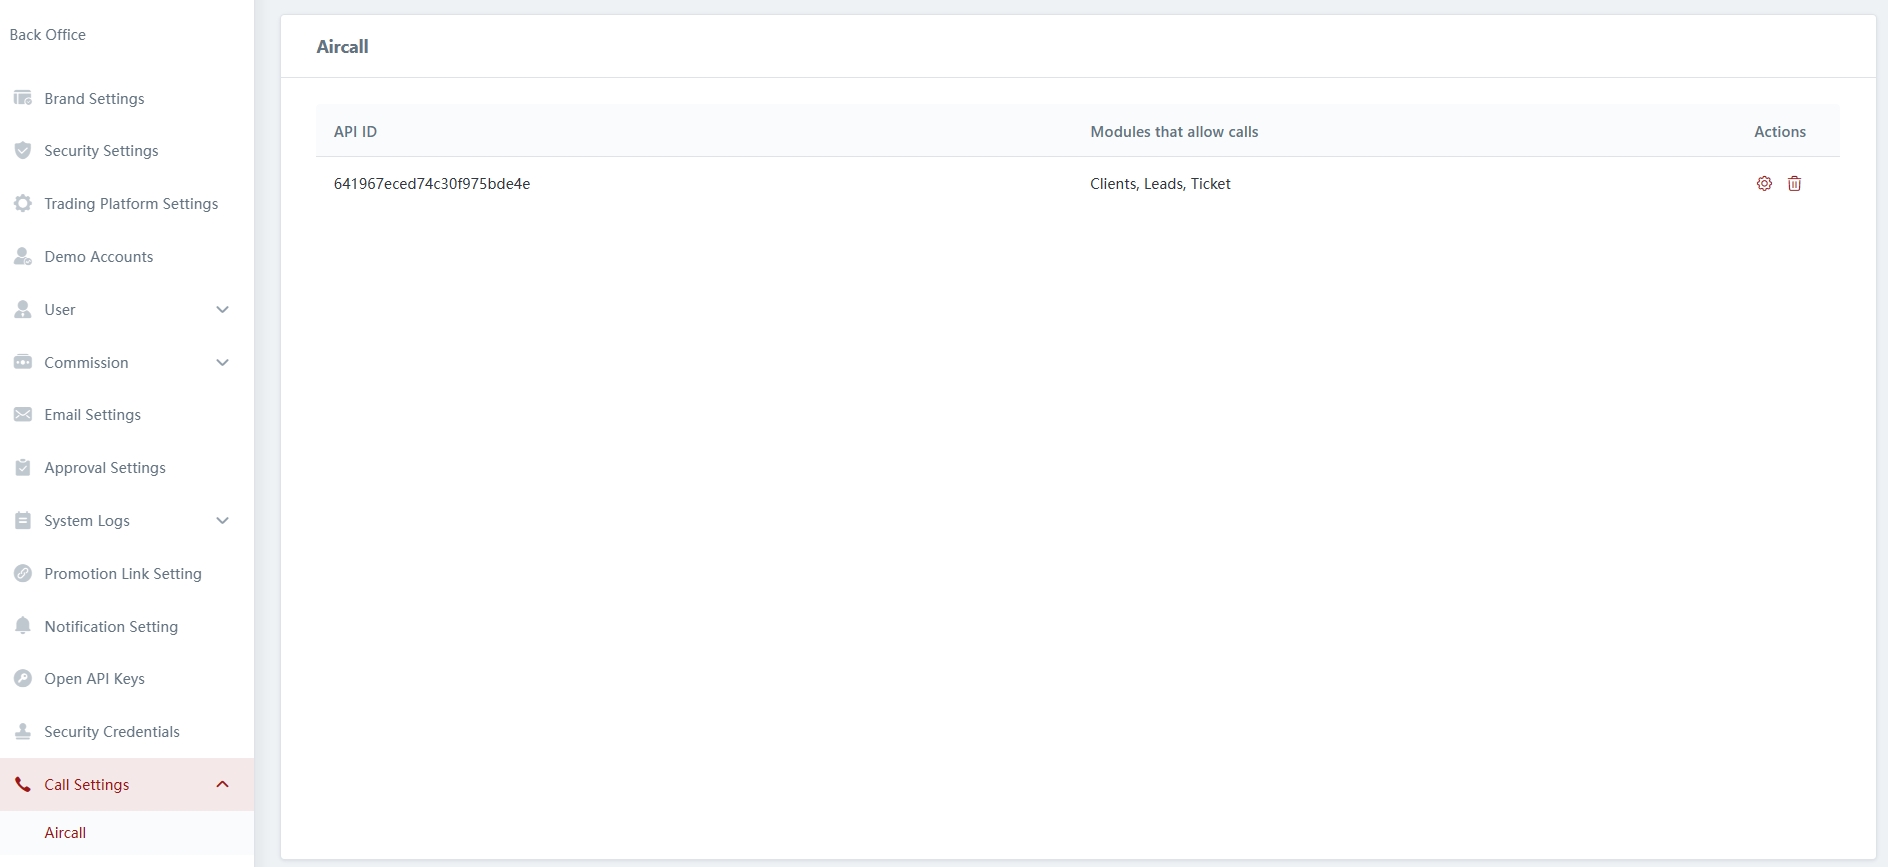The height and width of the screenshot is (867, 1888).
Task: Open the Security Credentials page
Action: click(x=112, y=732)
